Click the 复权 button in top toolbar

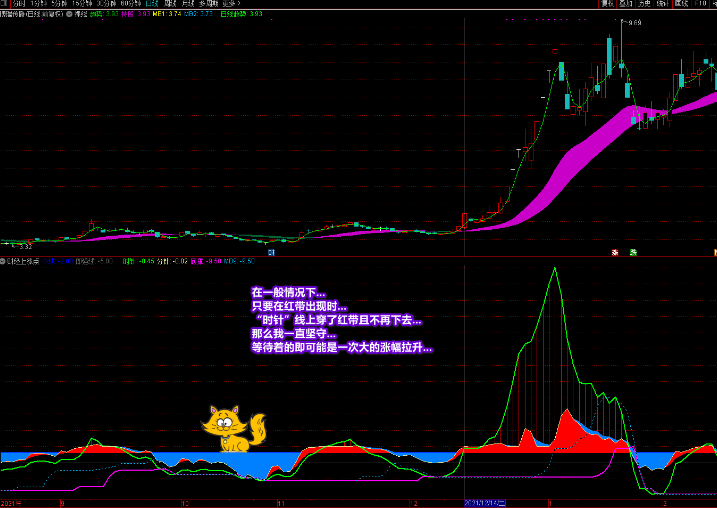(x=607, y=4)
